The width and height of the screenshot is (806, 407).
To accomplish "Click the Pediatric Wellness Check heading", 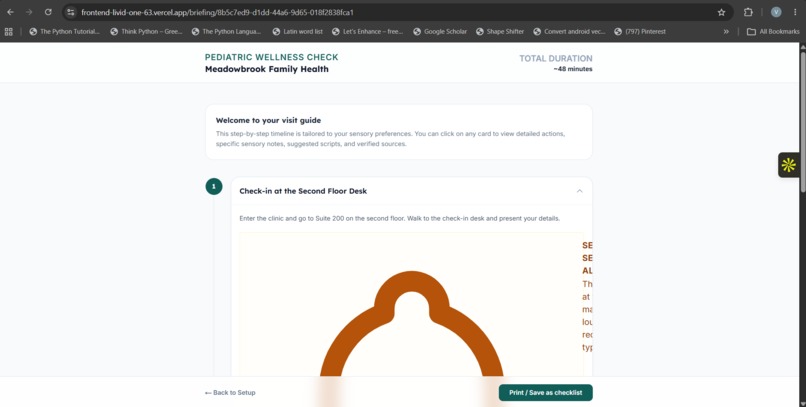I will [x=271, y=57].
